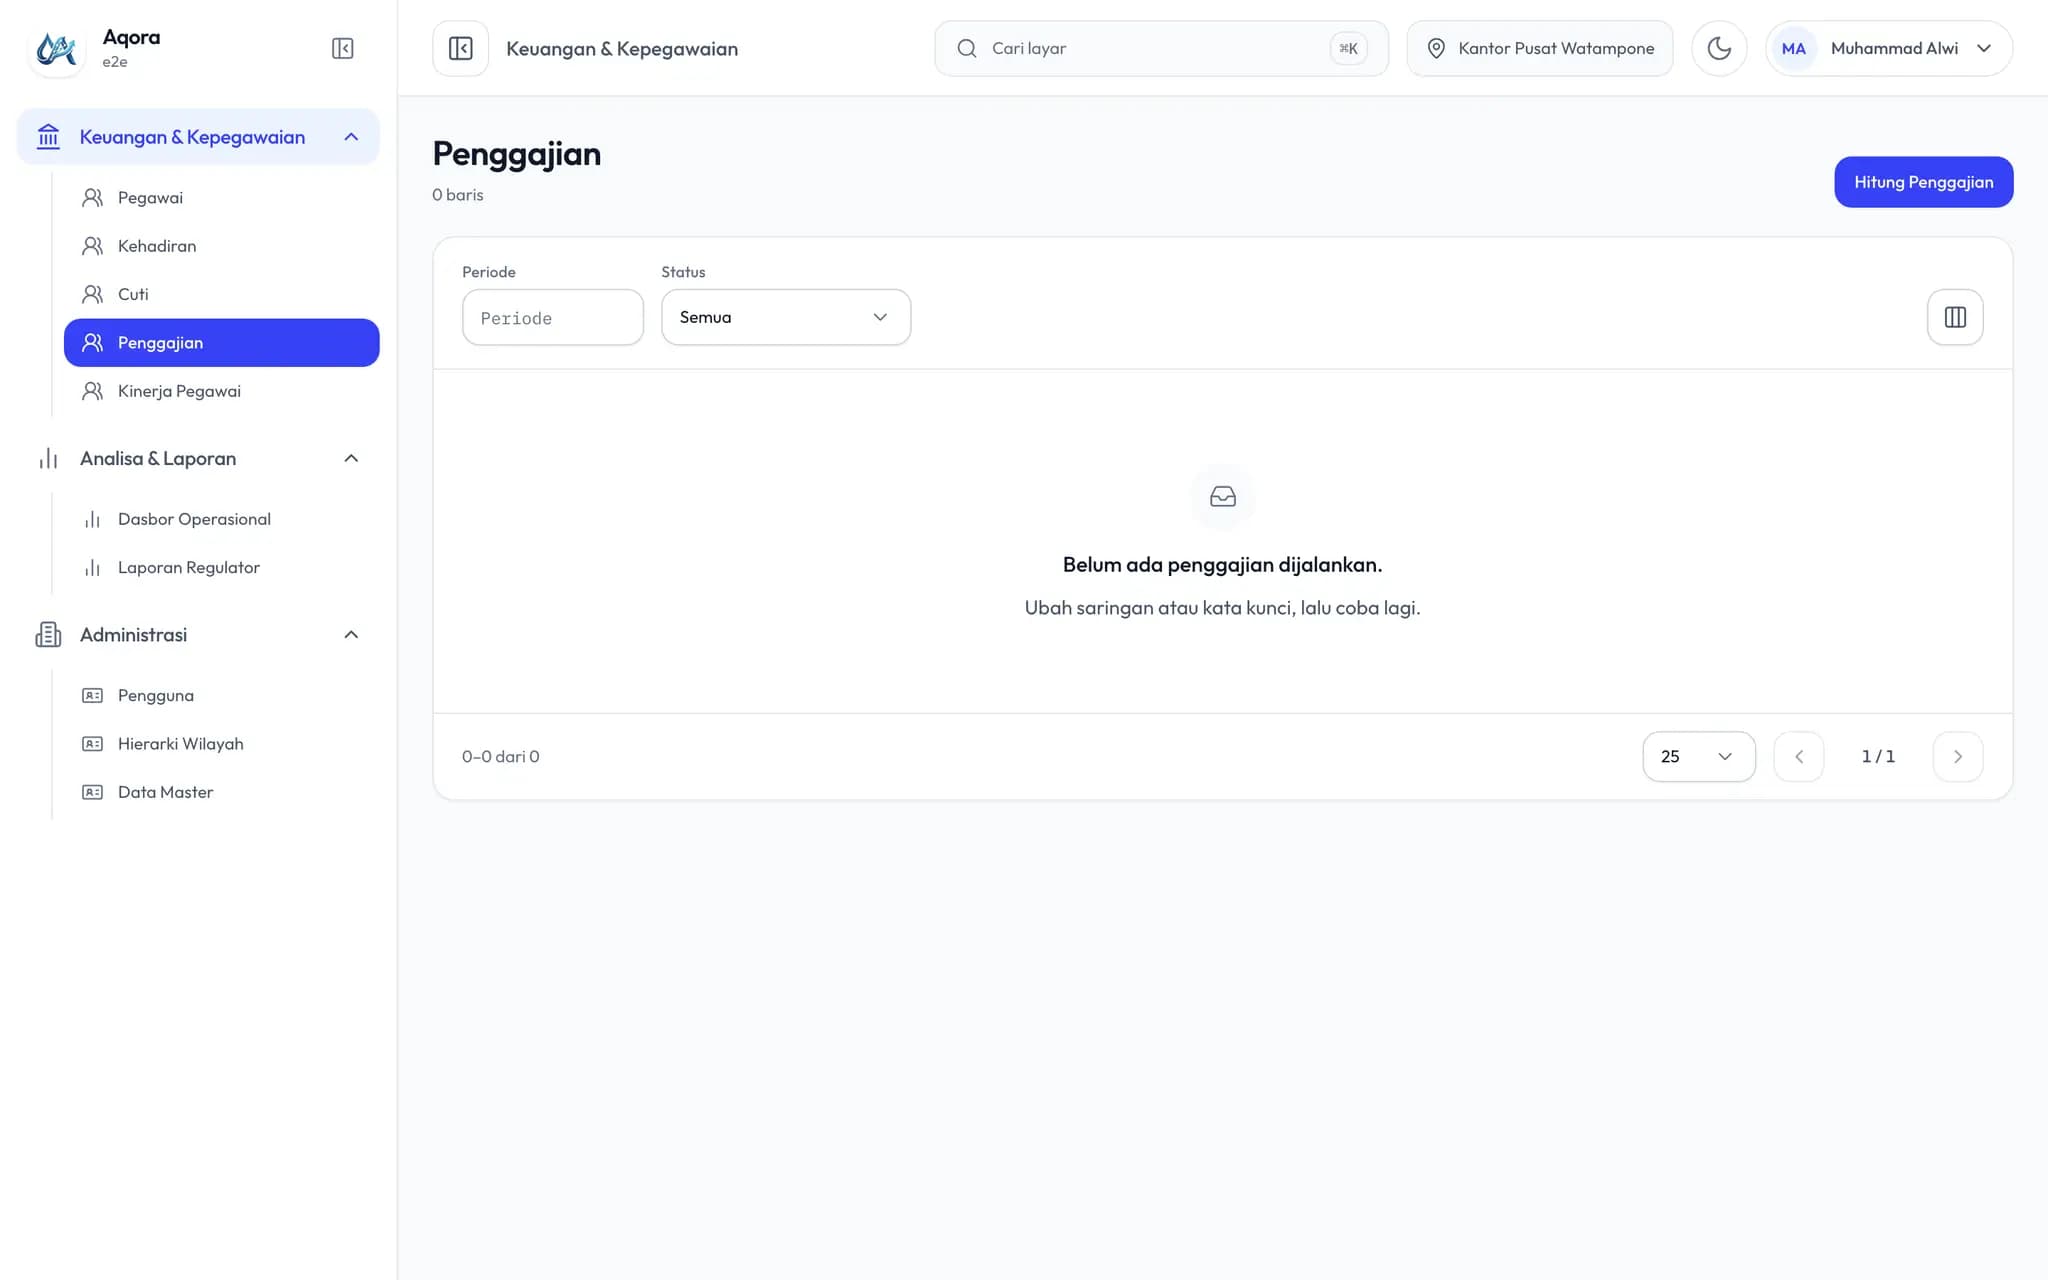The width and height of the screenshot is (2048, 1280).
Task: Click the Keuangan & Kepegawaian header breadcrumb
Action: (622, 48)
